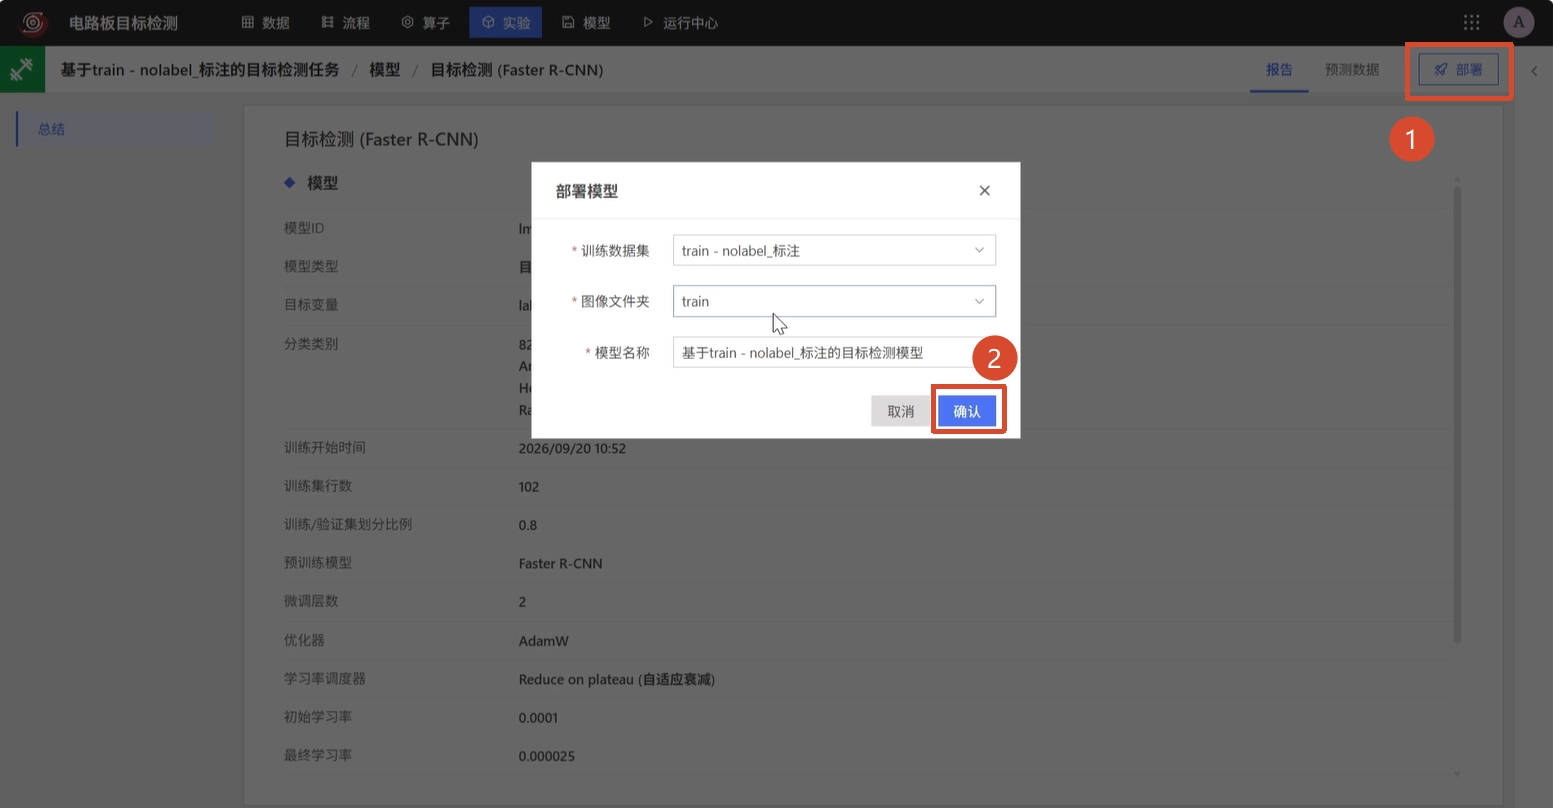Viewport: 1553px width, 808px height.
Task: Click the red spiral app logo
Action: click(x=34, y=22)
